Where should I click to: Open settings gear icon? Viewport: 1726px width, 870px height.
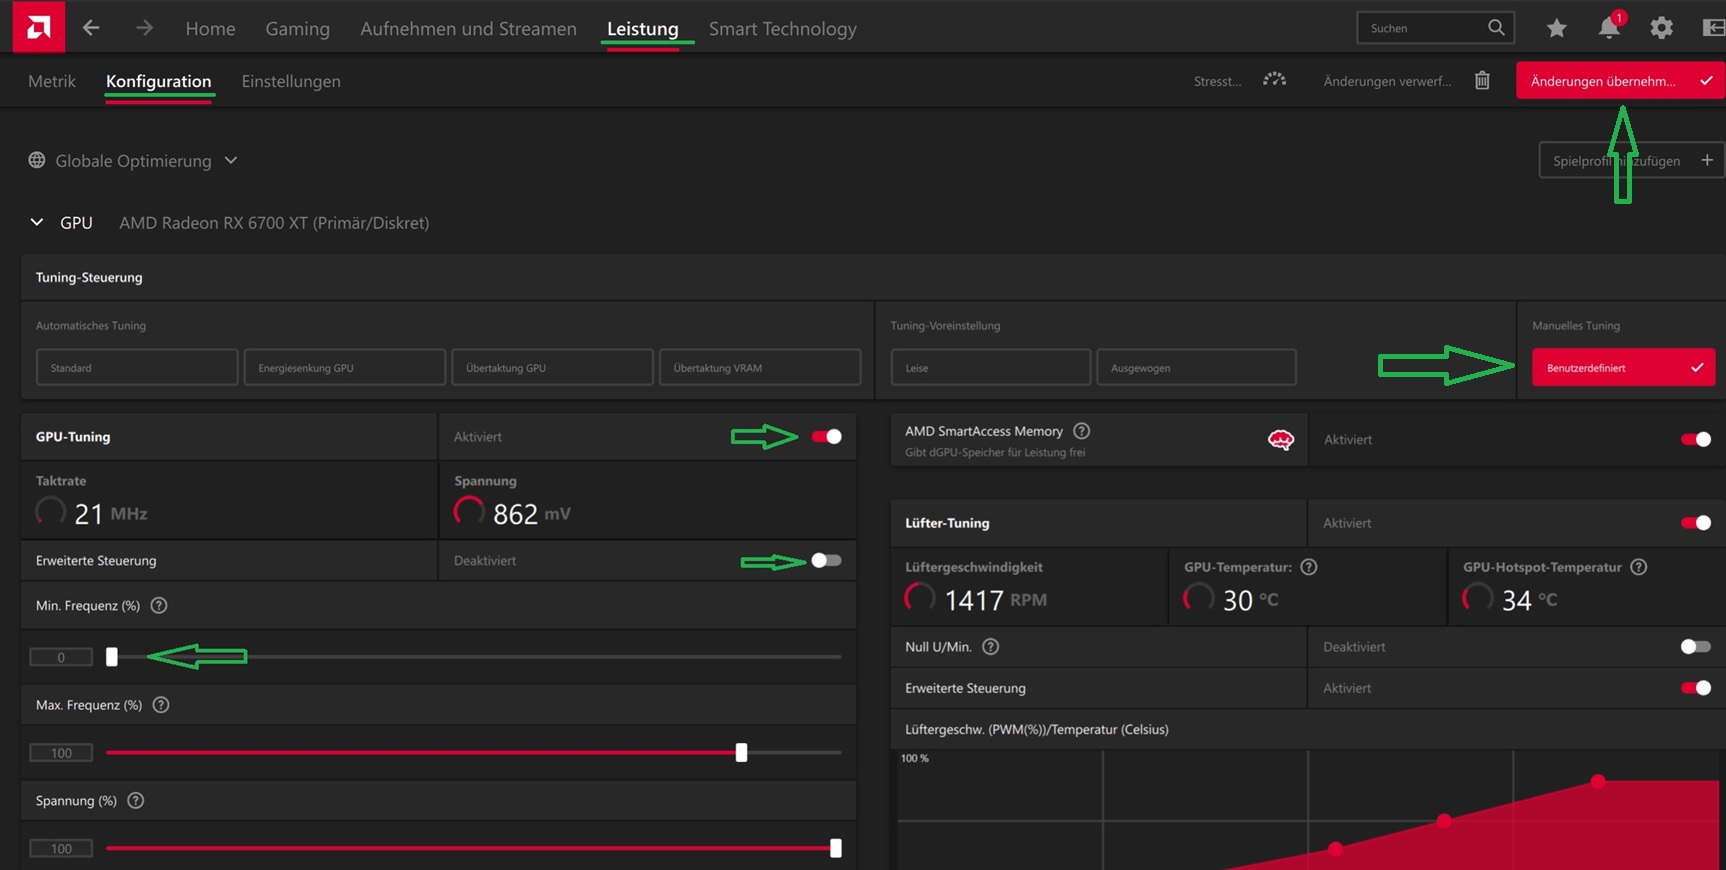coord(1661,28)
